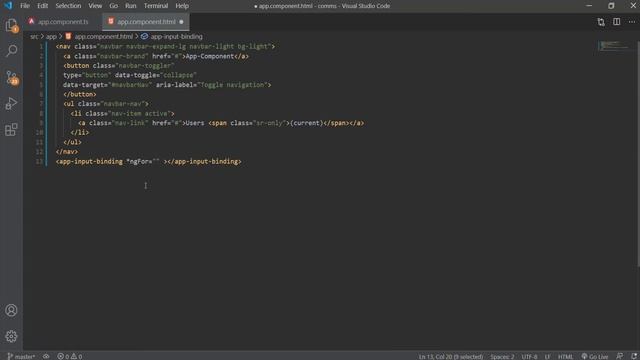The height and width of the screenshot is (360, 640).
Task: Click the li class nav-item active line
Action: tap(122, 113)
